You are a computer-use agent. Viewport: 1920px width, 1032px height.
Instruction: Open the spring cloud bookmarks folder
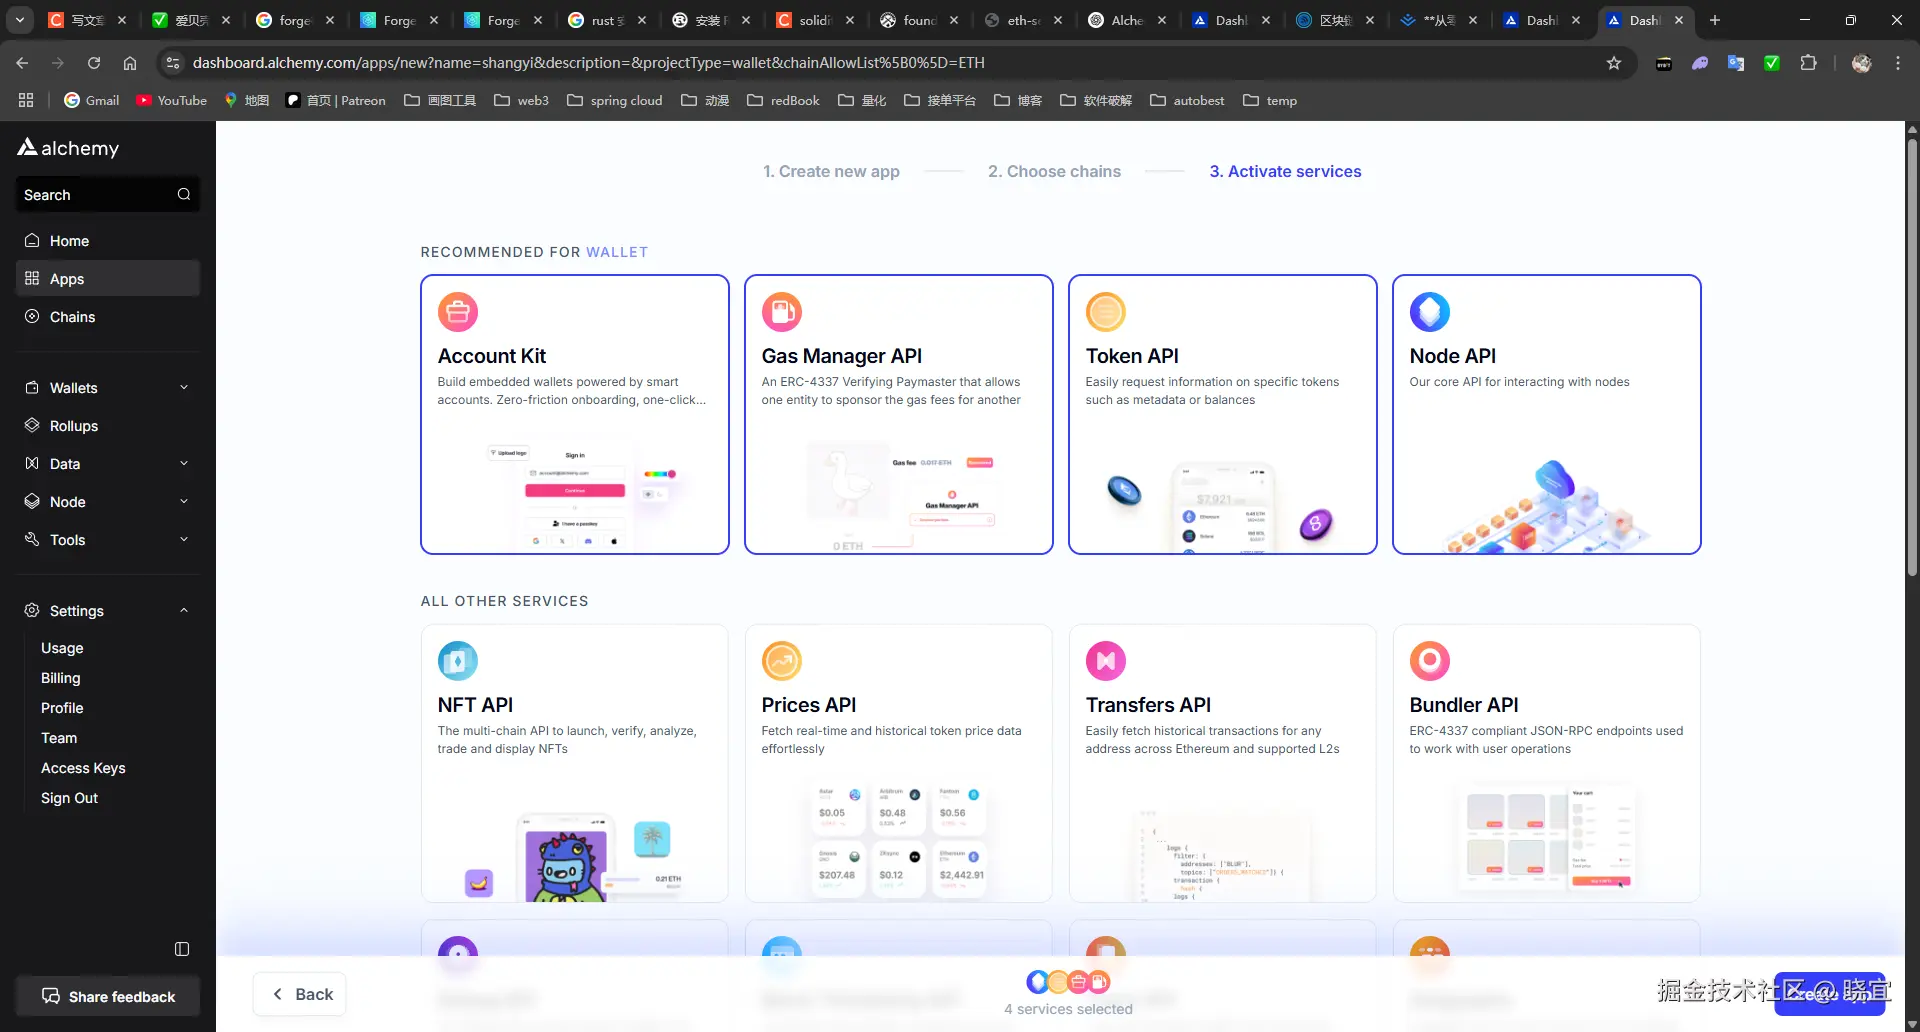[x=614, y=100]
